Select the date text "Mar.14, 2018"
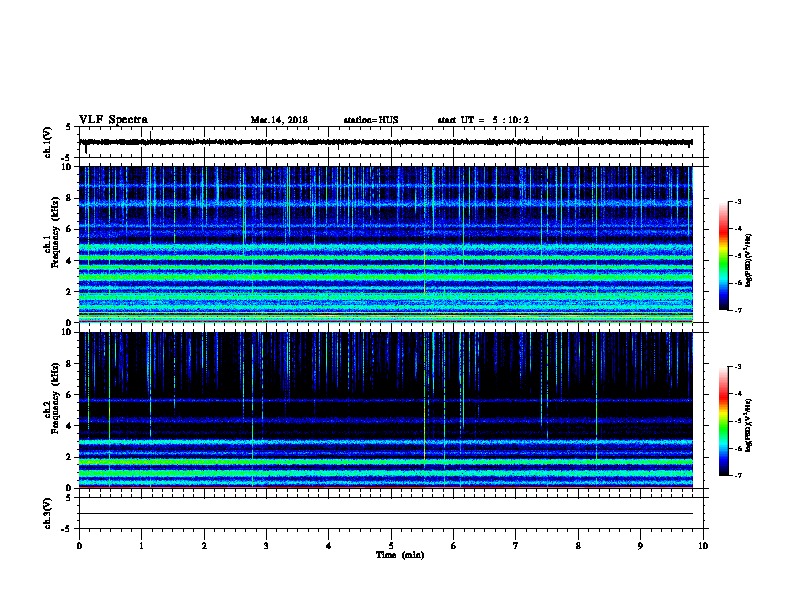Viewport: 792px width, 612px height. [279, 120]
